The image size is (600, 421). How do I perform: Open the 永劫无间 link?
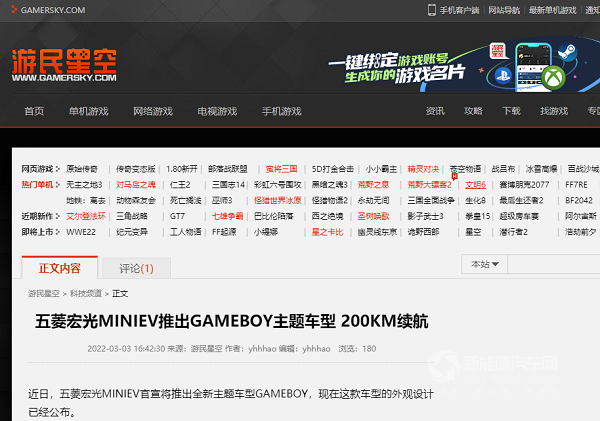[373, 200]
